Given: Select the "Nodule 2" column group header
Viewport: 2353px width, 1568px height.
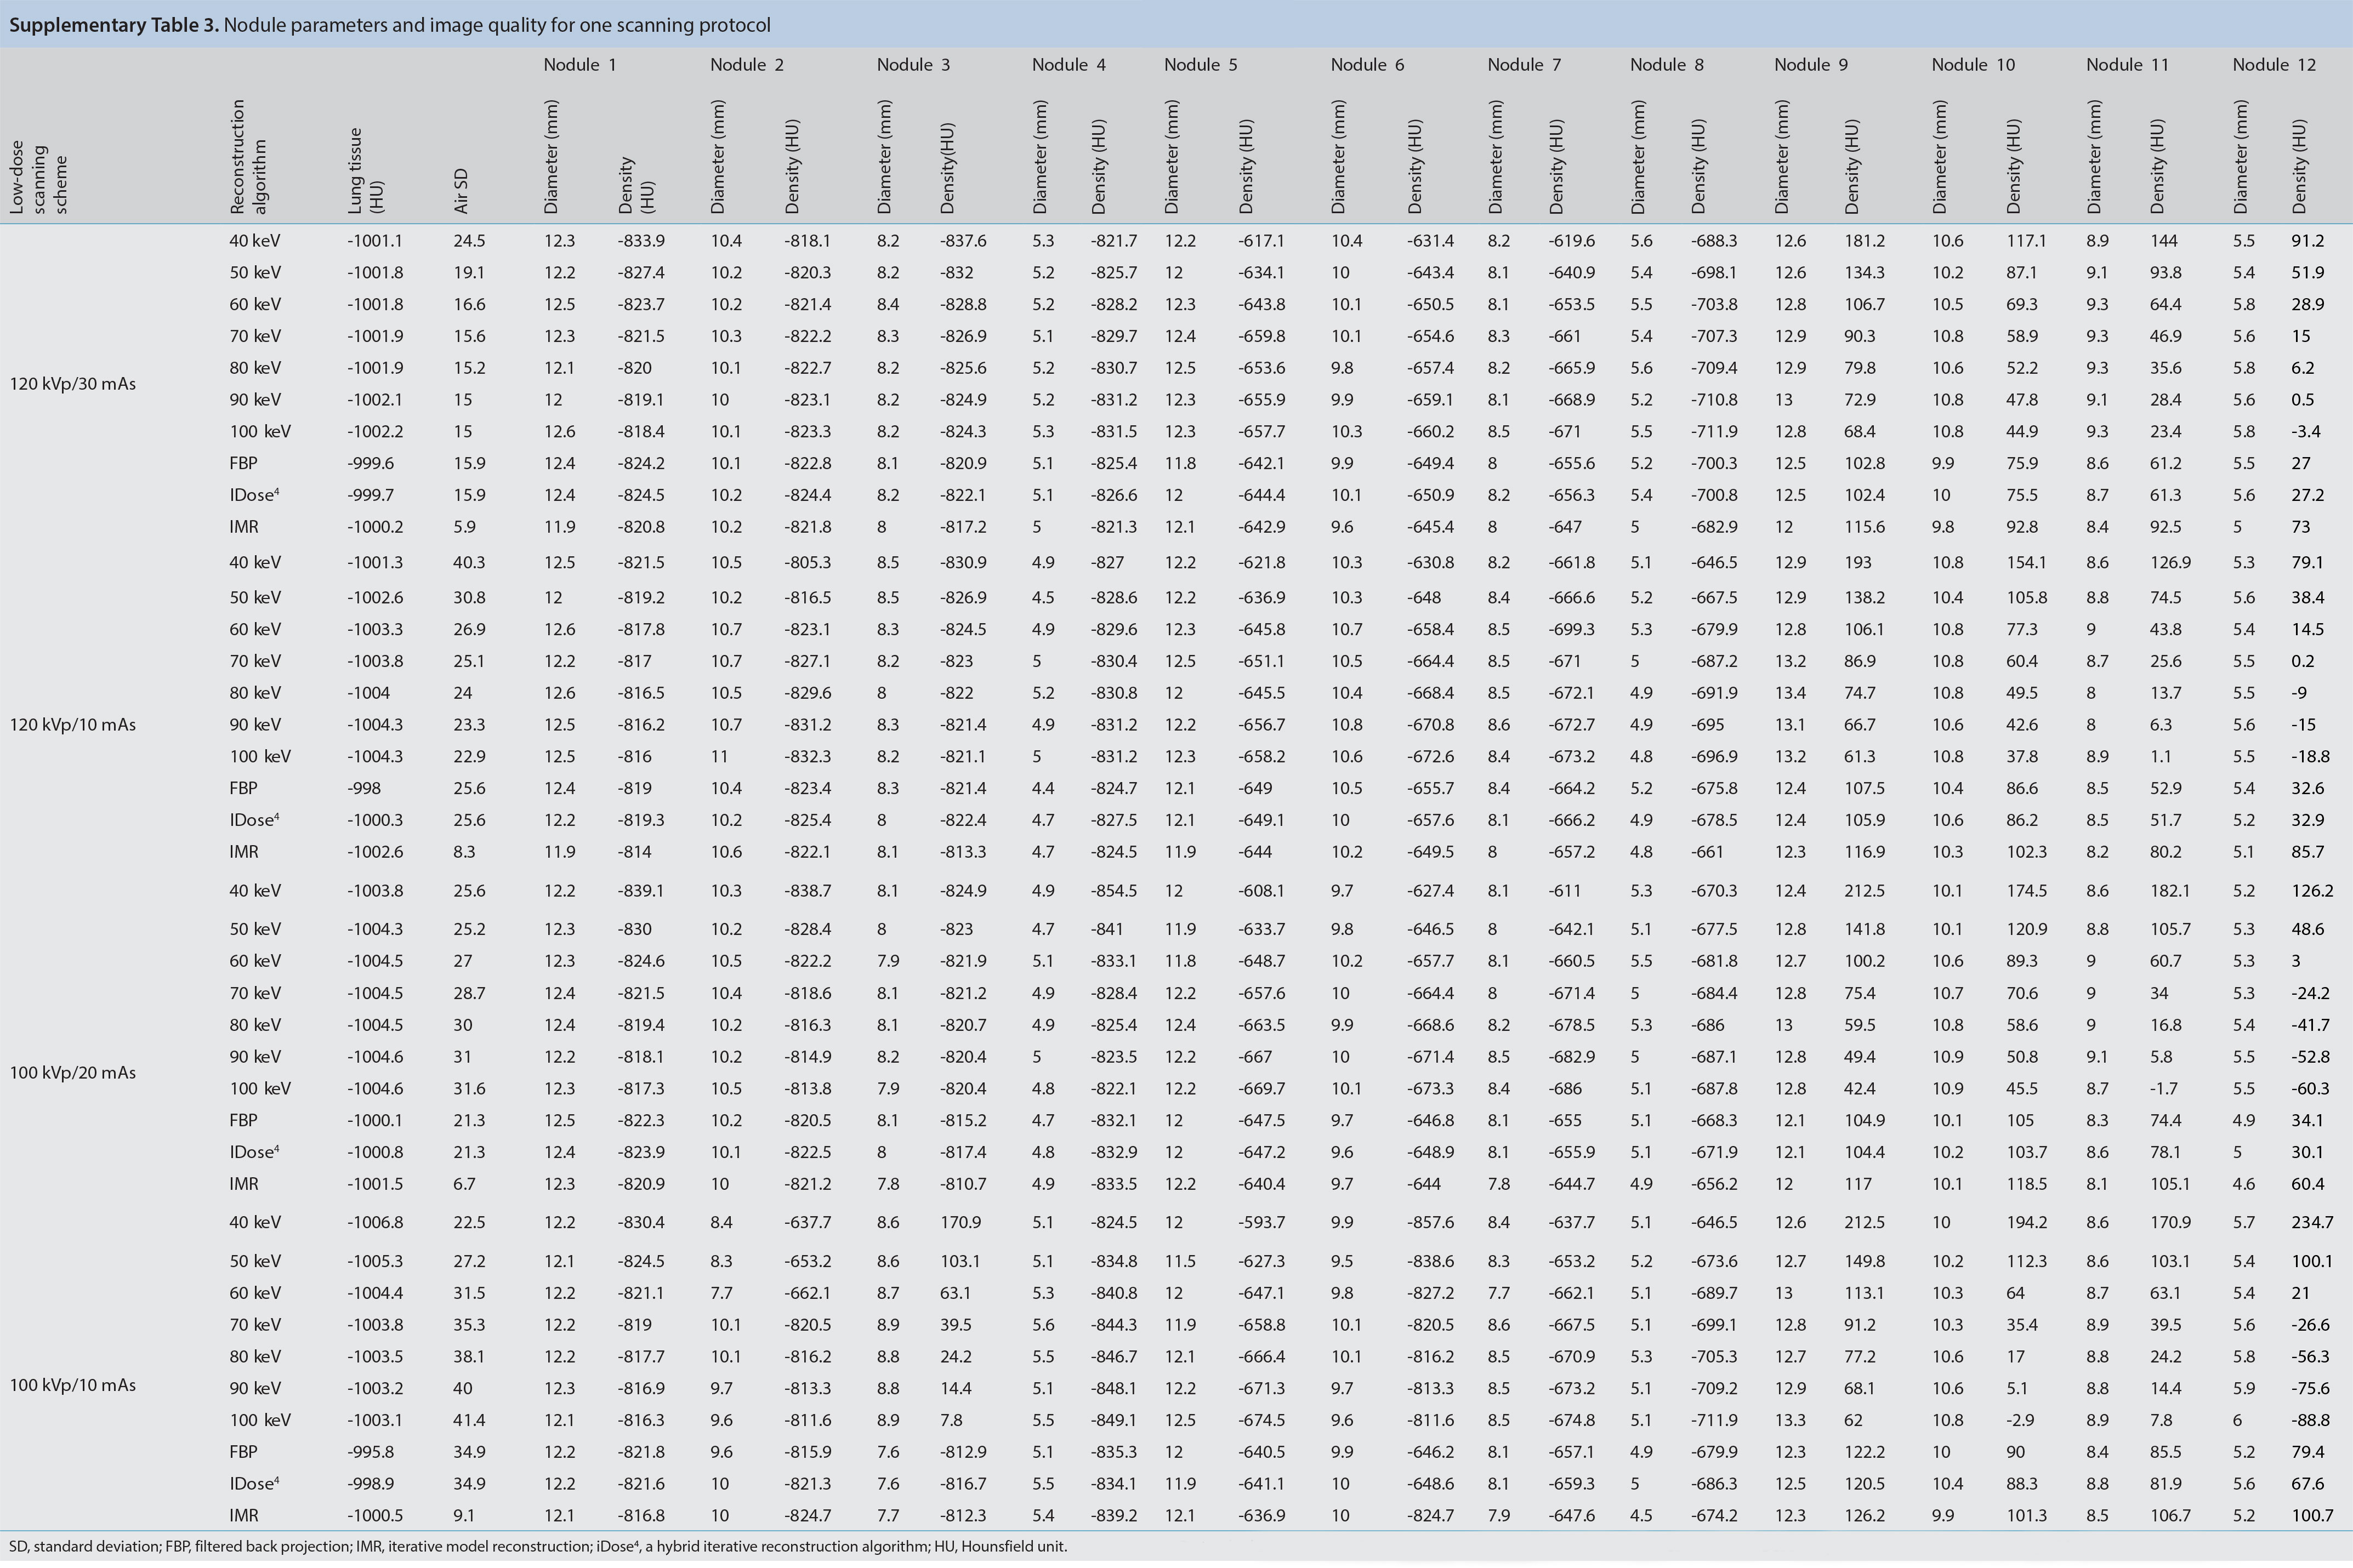Looking at the screenshot, I should [x=747, y=65].
